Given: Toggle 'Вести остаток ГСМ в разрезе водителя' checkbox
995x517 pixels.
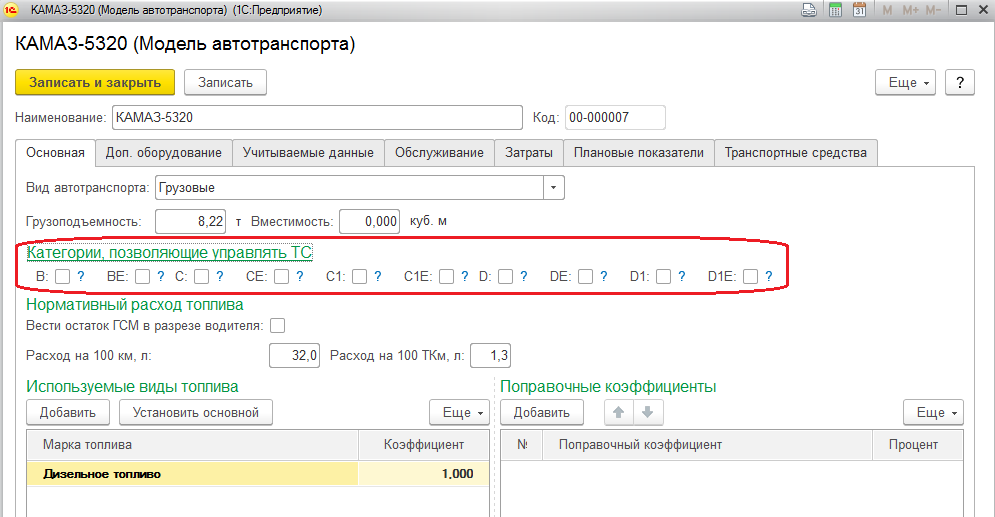Looking at the screenshot, I should click(x=277, y=325).
